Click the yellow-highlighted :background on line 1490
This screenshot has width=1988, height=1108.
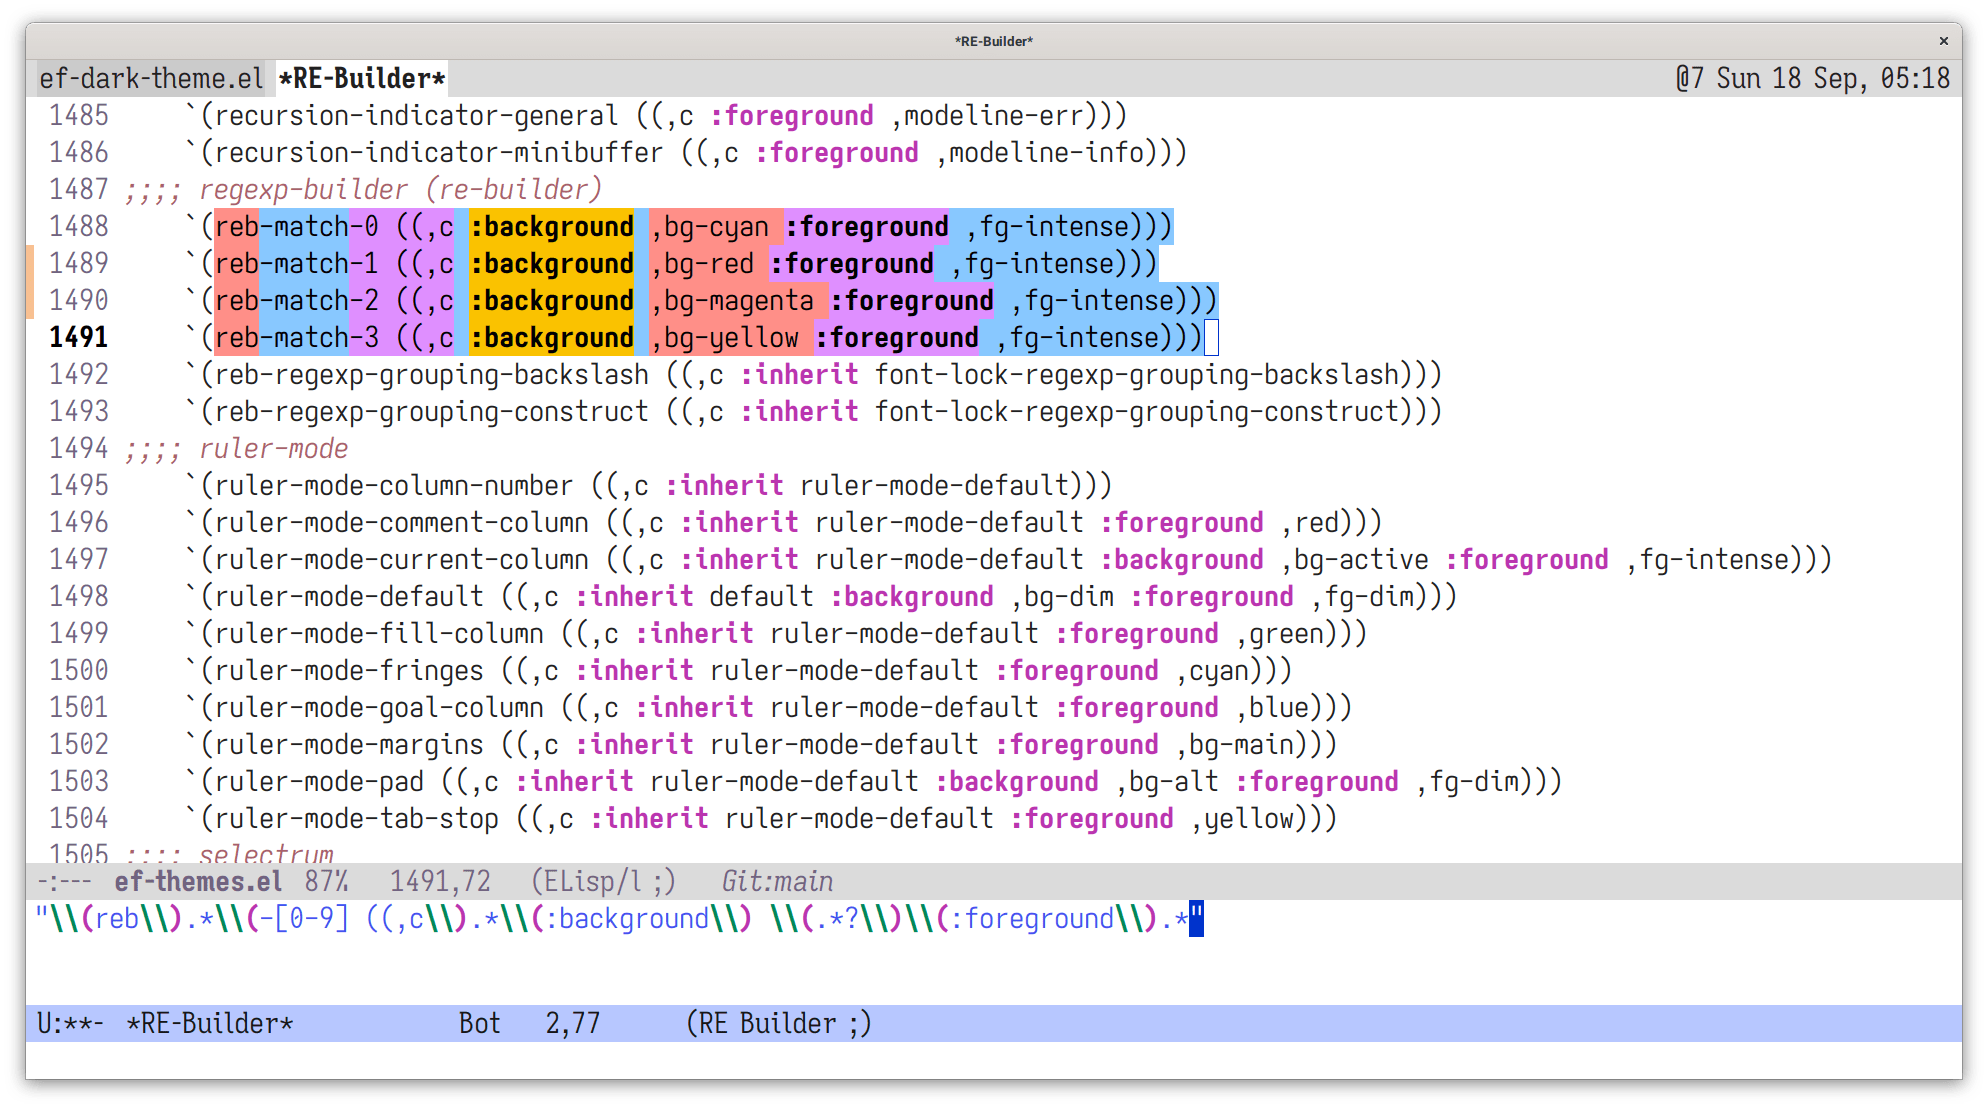(552, 300)
